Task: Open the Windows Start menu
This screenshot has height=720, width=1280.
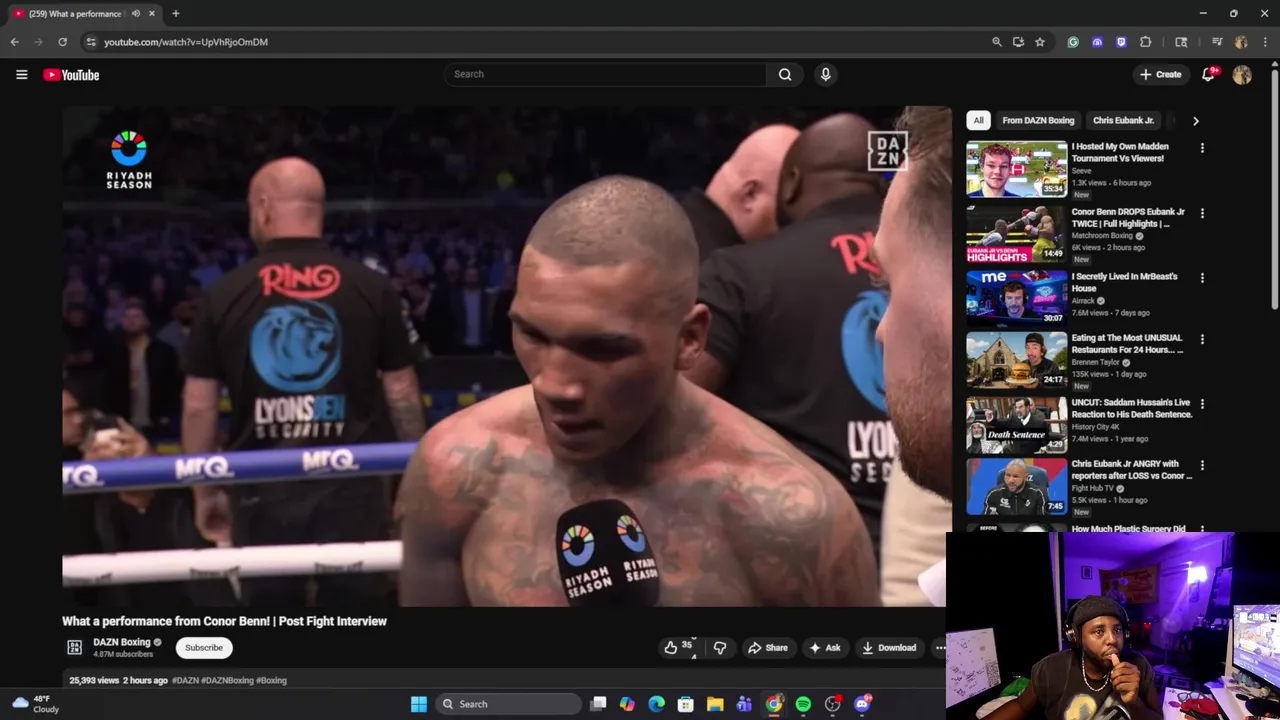Action: pyautogui.click(x=419, y=704)
